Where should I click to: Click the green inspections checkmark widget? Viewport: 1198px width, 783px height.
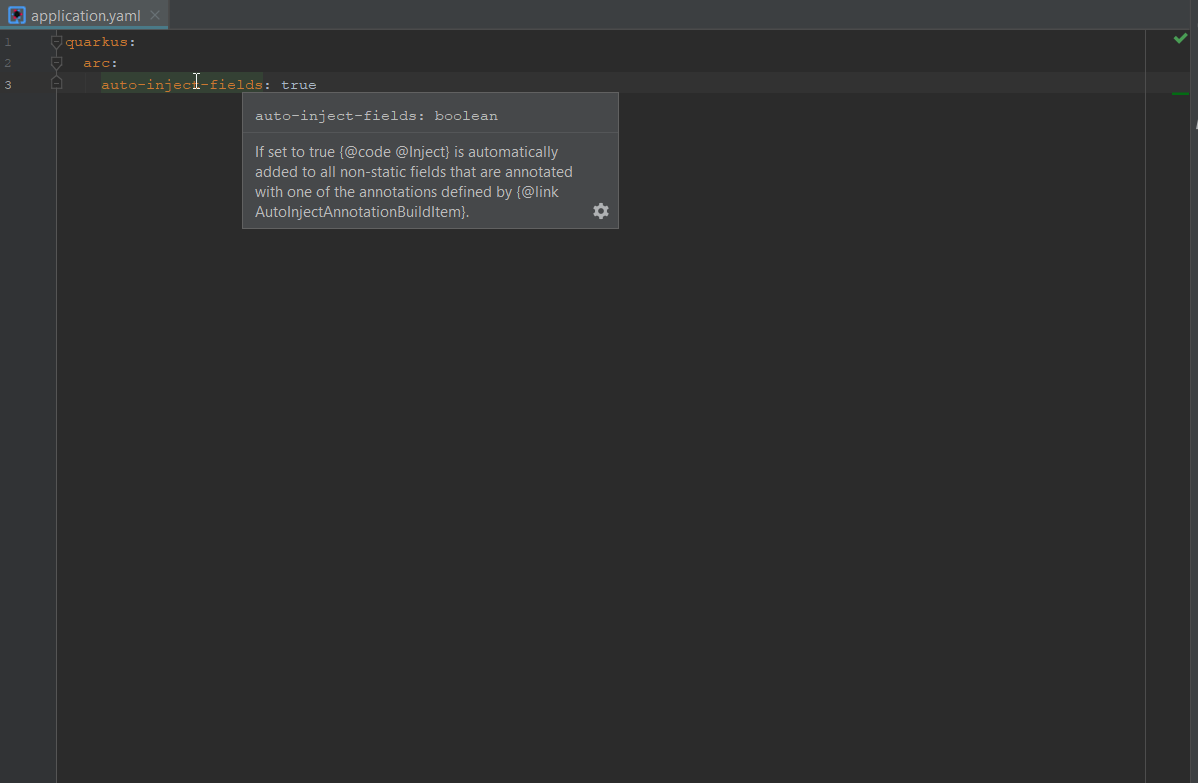pos(1180,38)
